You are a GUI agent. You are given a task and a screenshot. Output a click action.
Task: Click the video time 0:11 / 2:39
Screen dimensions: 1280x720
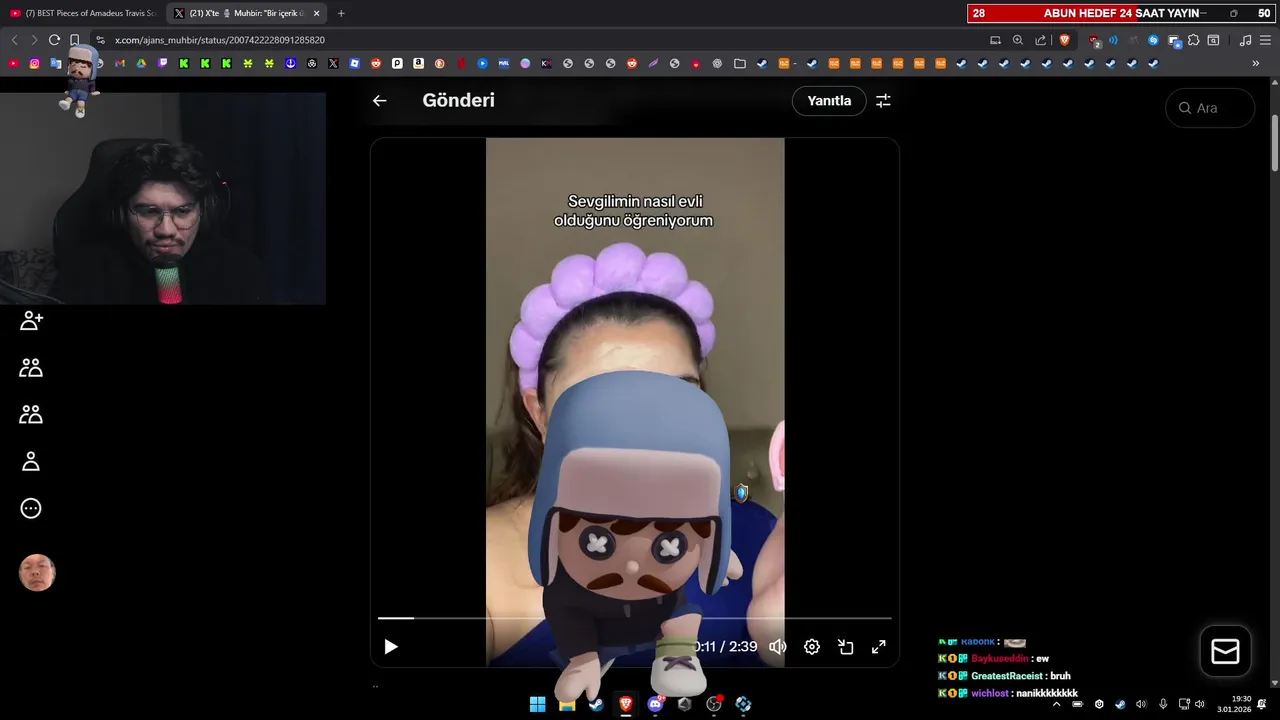(x=725, y=647)
